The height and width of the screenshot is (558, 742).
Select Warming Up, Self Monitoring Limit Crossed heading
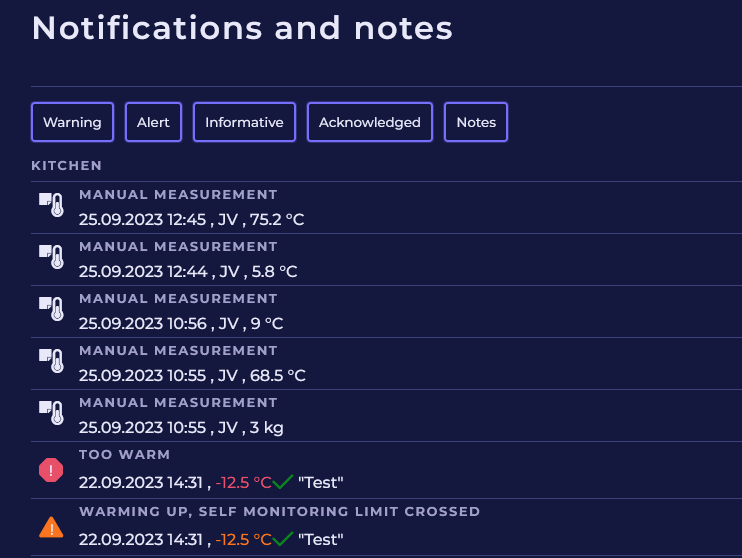pos(279,512)
